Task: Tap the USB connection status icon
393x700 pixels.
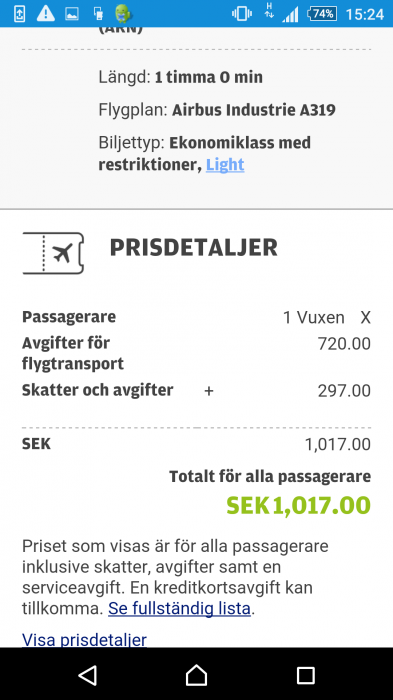Action: click(98, 14)
